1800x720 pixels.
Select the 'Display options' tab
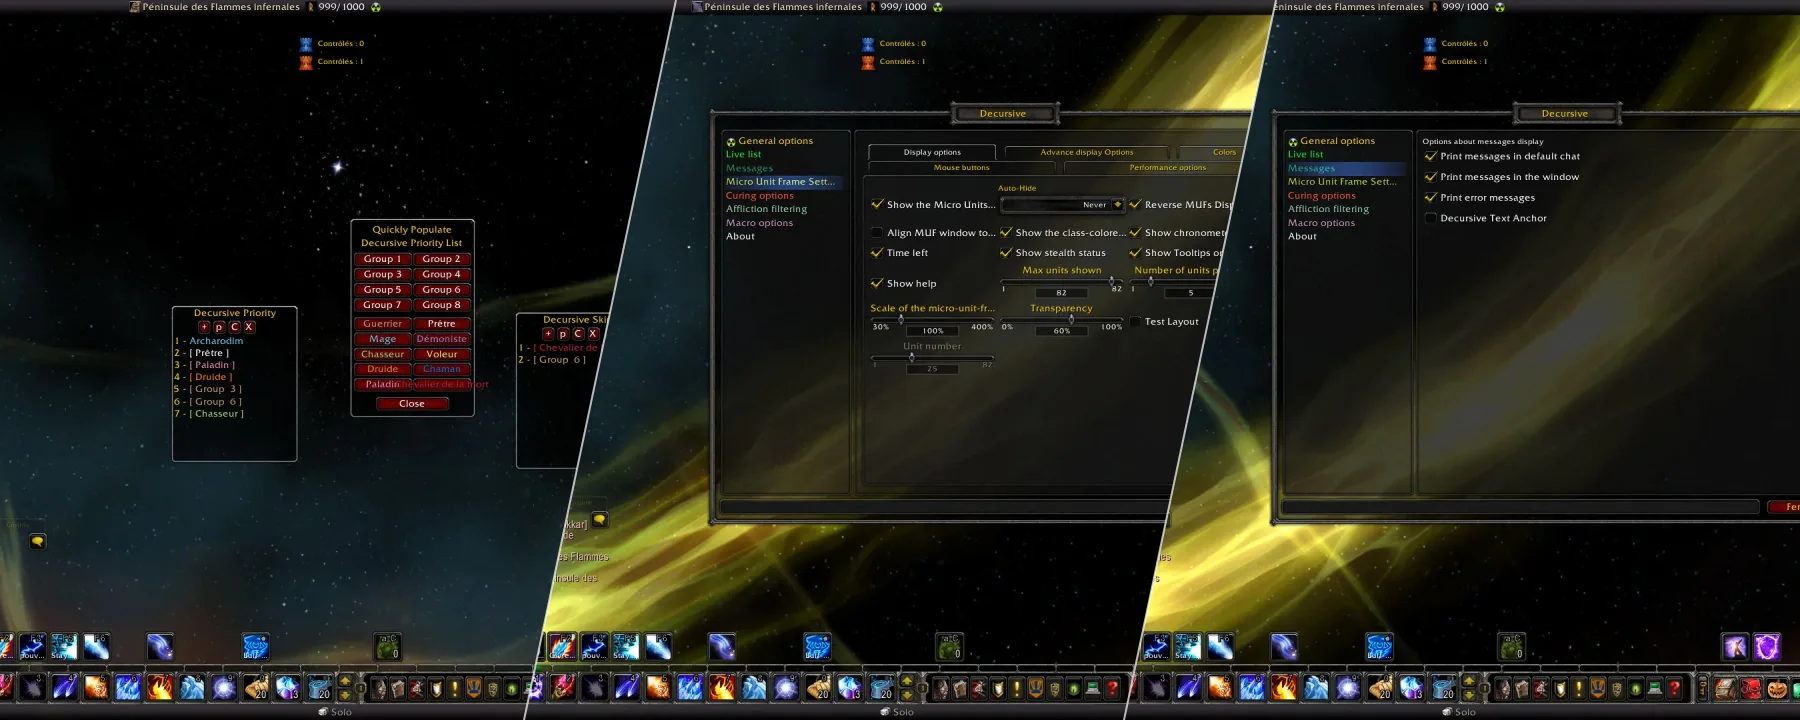pyautogui.click(x=932, y=152)
